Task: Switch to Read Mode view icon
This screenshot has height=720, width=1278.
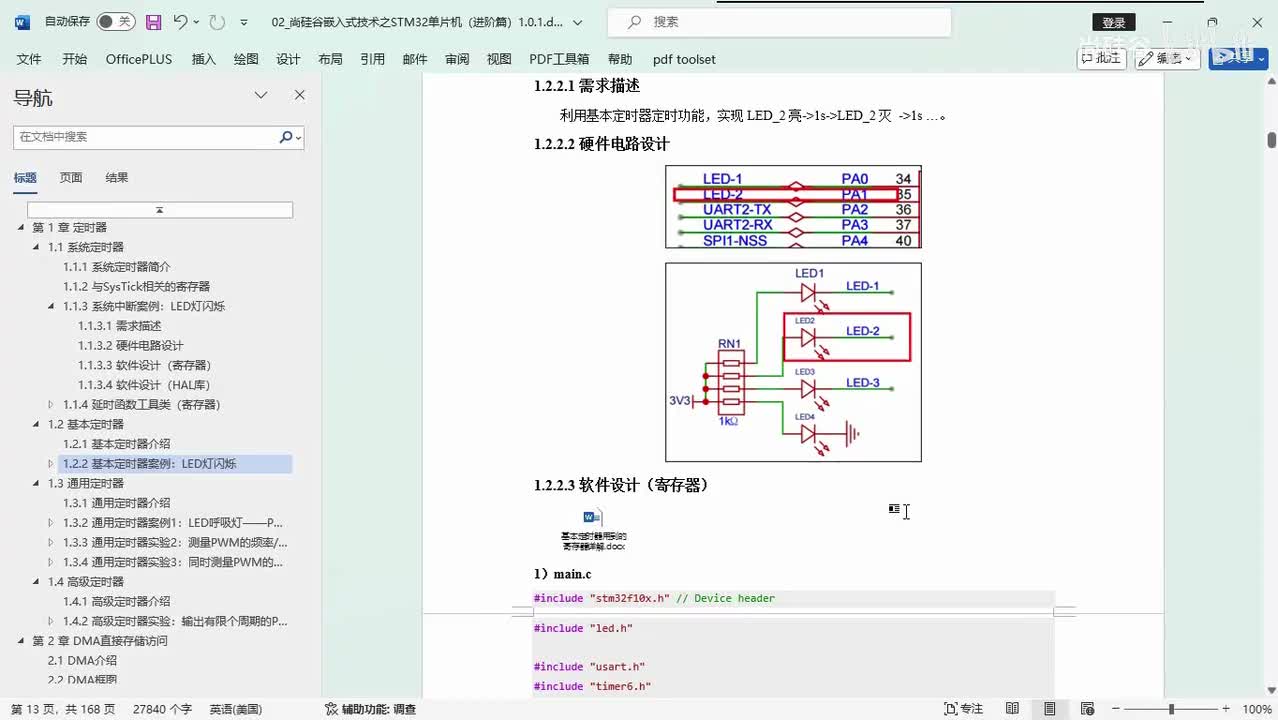Action: (x=1012, y=709)
